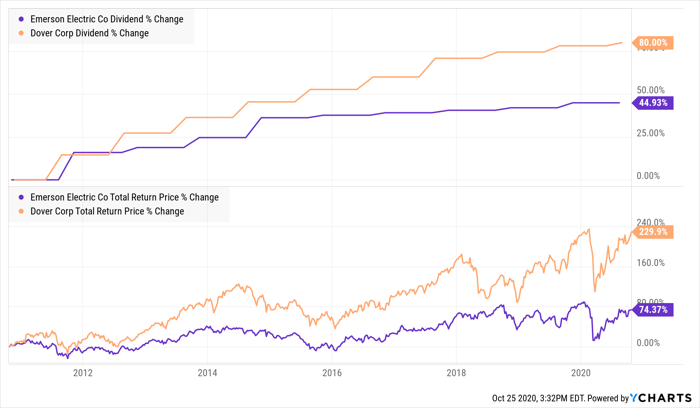Click the orange 80.00% end-value tag
The height and width of the screenshot is (408, 700).
point(653,42)
